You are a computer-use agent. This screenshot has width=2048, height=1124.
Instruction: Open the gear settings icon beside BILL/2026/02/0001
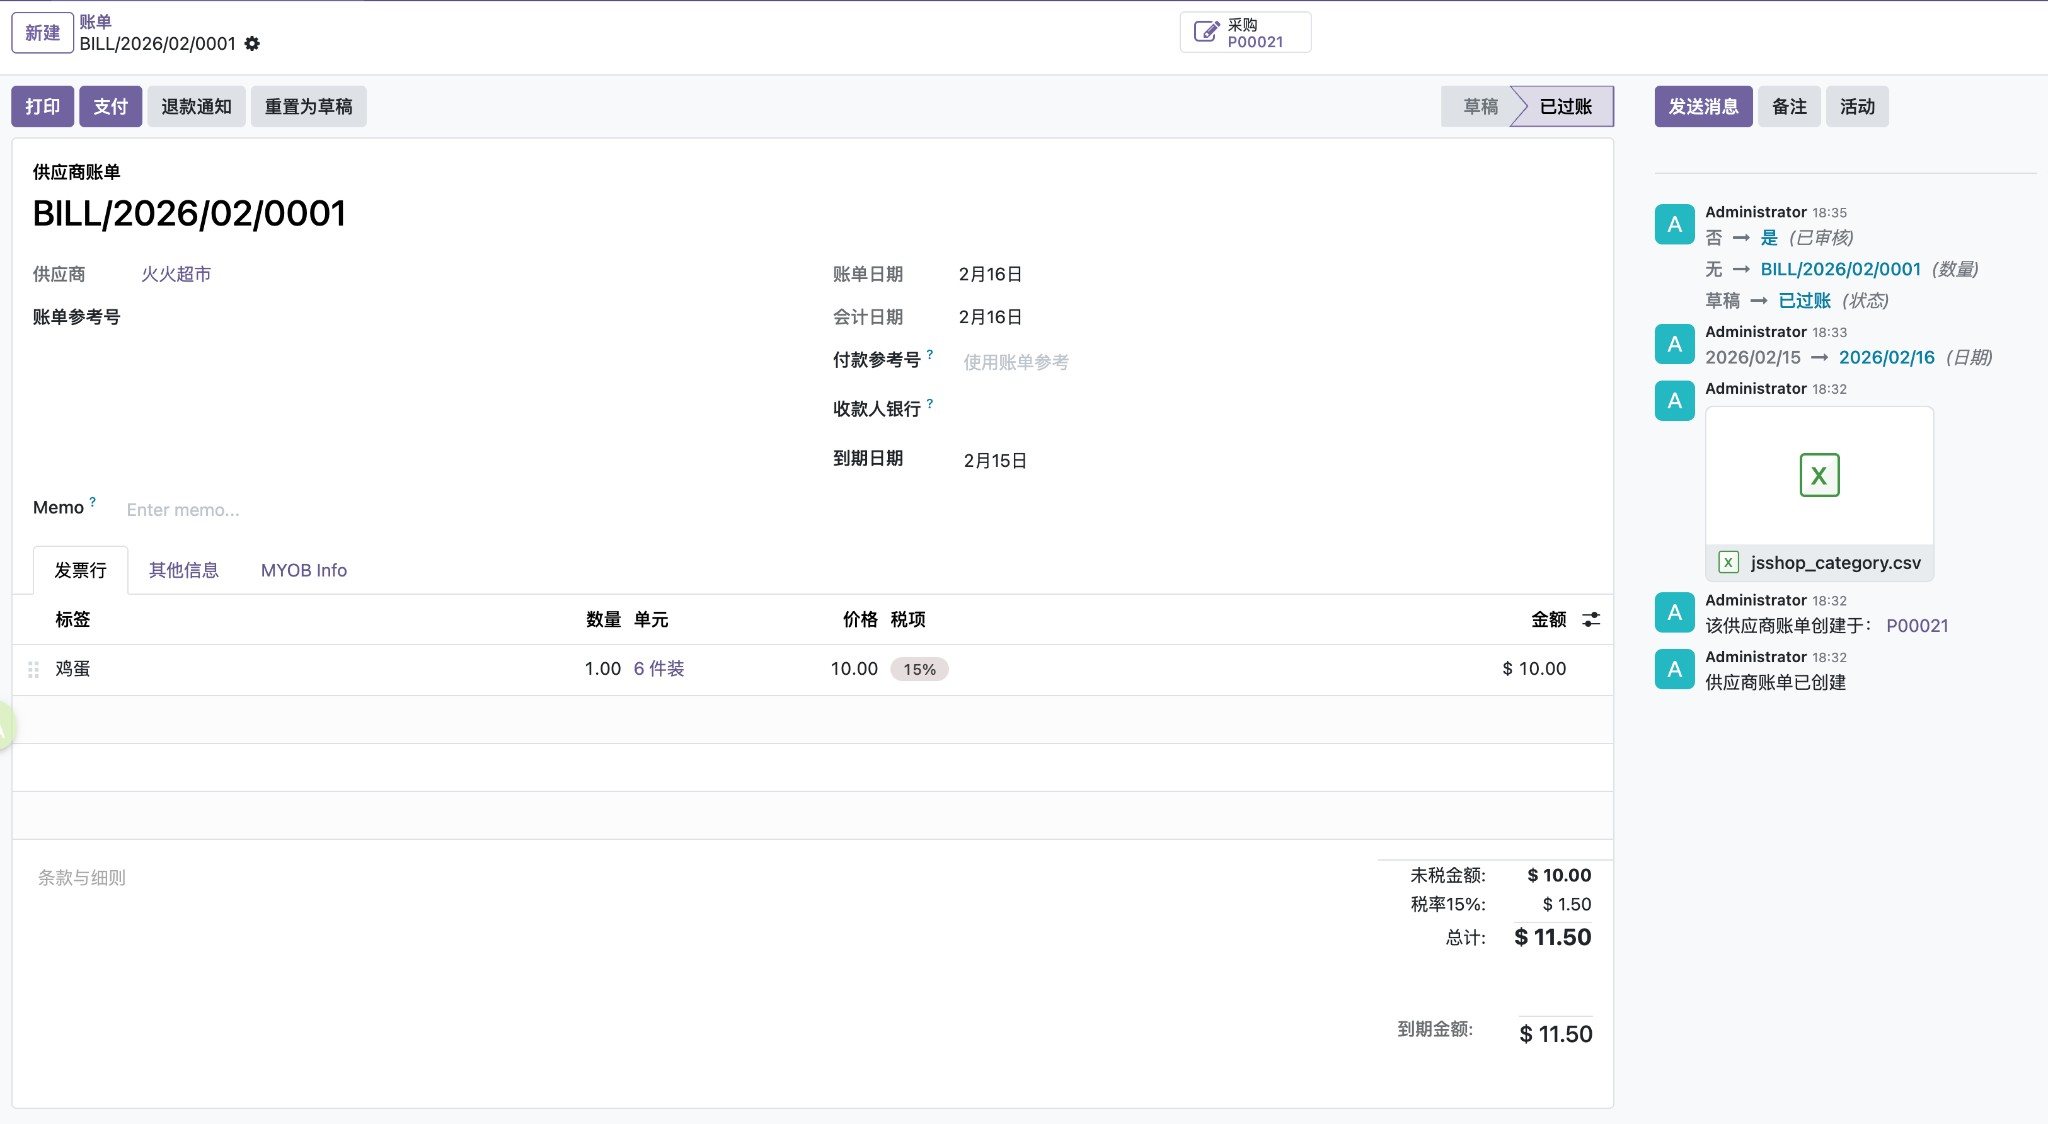pyautogui.click(x=252, y=43)
